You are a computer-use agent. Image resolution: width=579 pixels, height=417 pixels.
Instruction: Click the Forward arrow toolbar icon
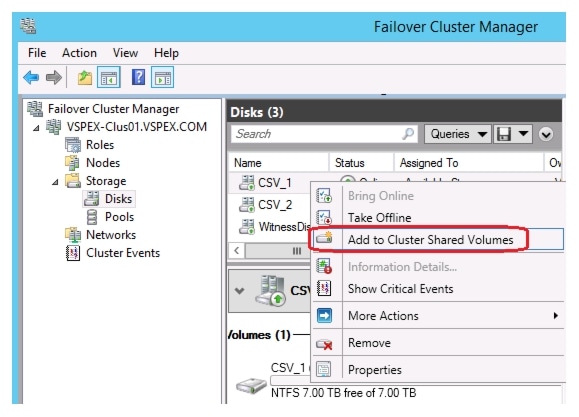click(x=54, y=78)
